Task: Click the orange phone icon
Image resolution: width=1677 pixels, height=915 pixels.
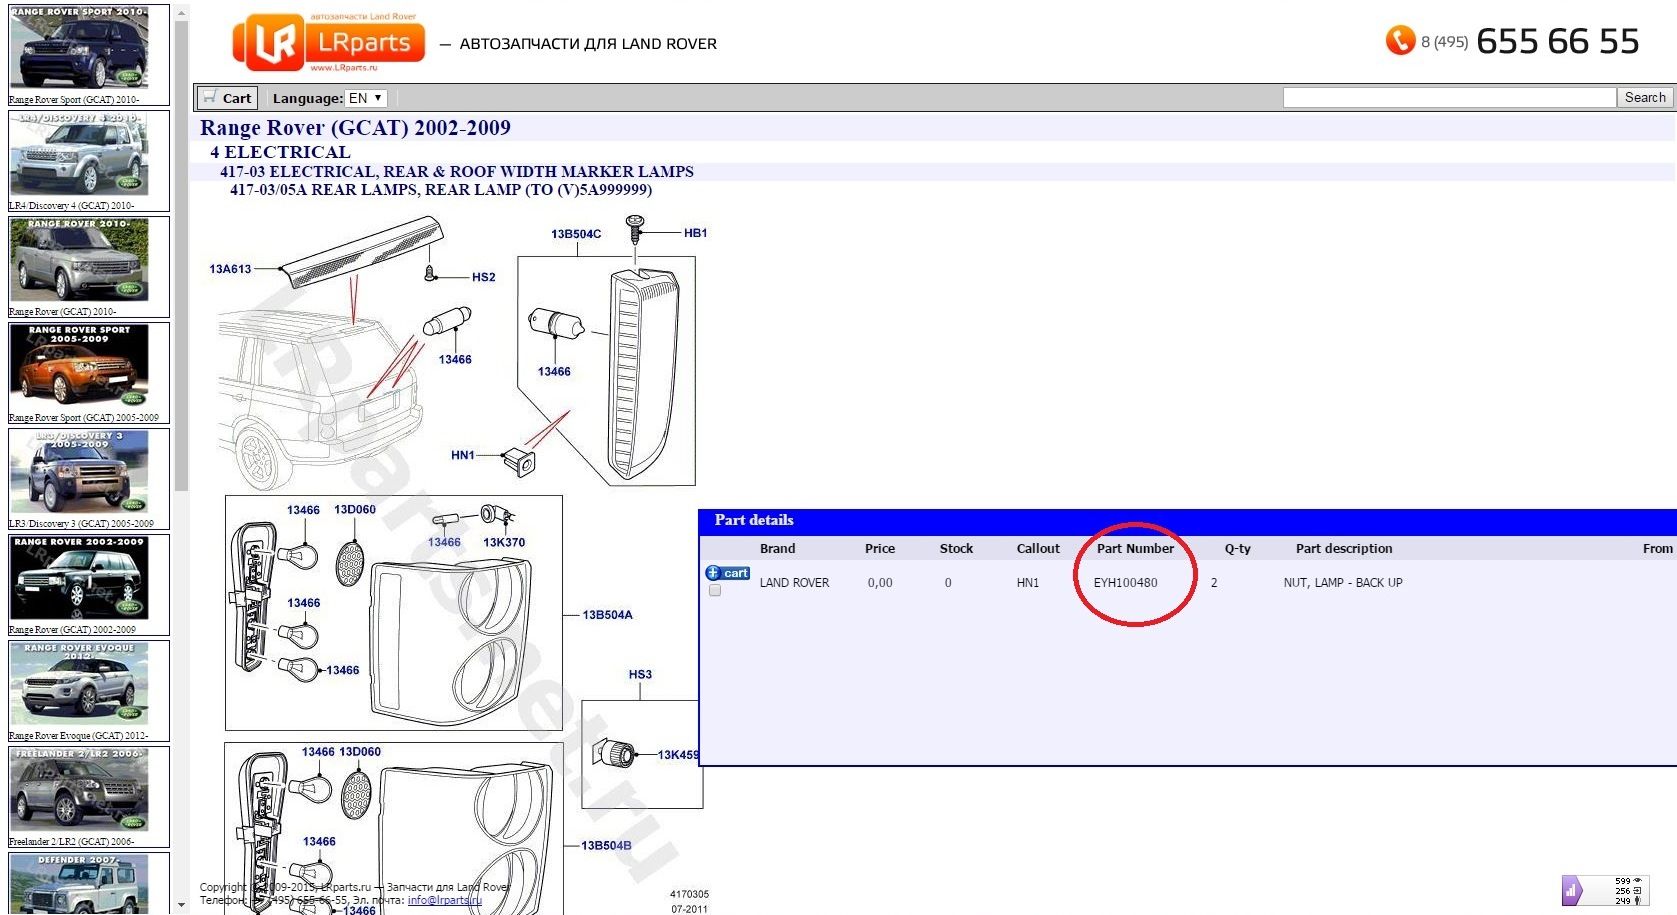Action: [1399, 40]
